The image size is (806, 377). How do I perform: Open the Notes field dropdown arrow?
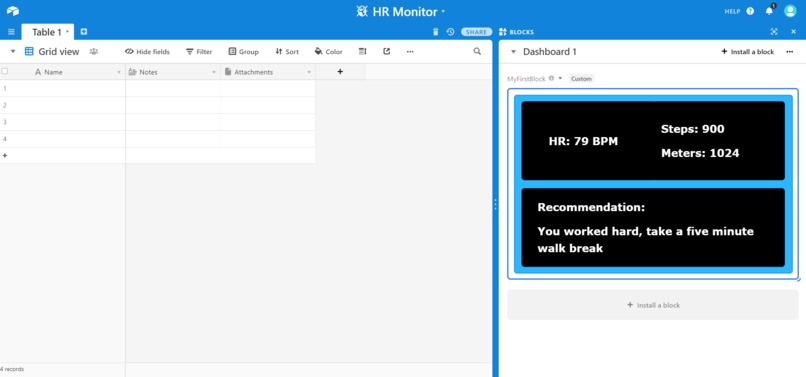point(214,73)
